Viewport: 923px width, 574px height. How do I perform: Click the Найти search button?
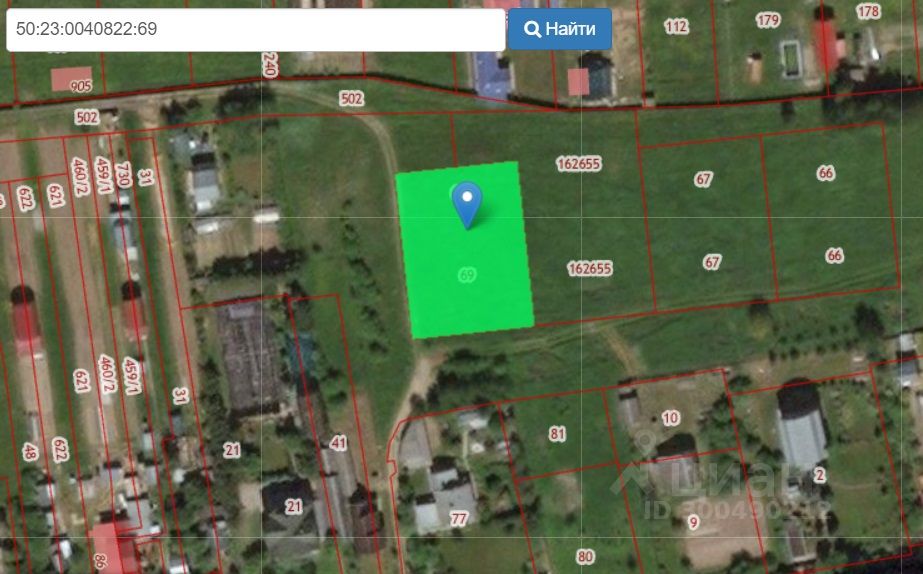[x=560, y=29]
